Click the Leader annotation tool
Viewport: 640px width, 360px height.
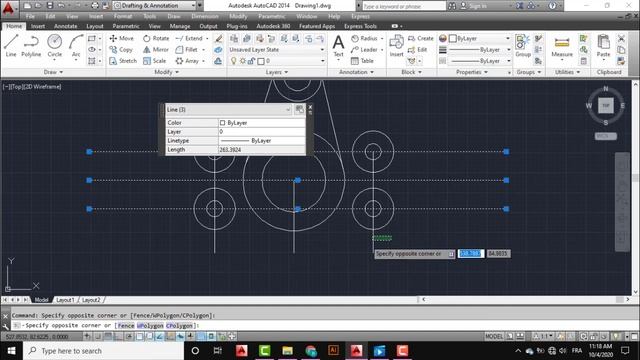pos(364,49)
